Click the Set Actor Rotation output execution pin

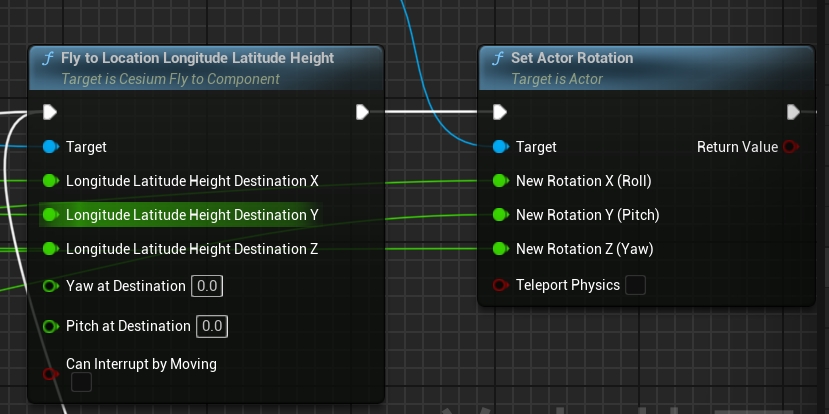tap(793, 112)
